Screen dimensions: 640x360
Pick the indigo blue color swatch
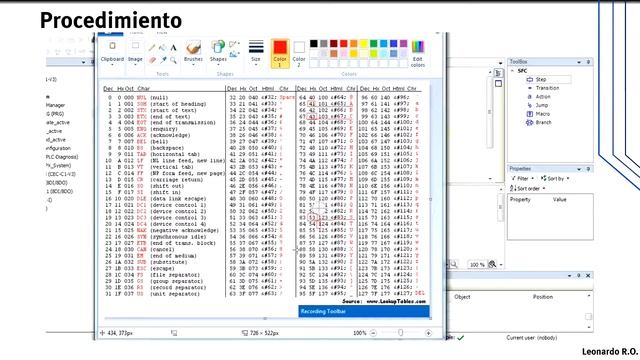pos(393,44)
